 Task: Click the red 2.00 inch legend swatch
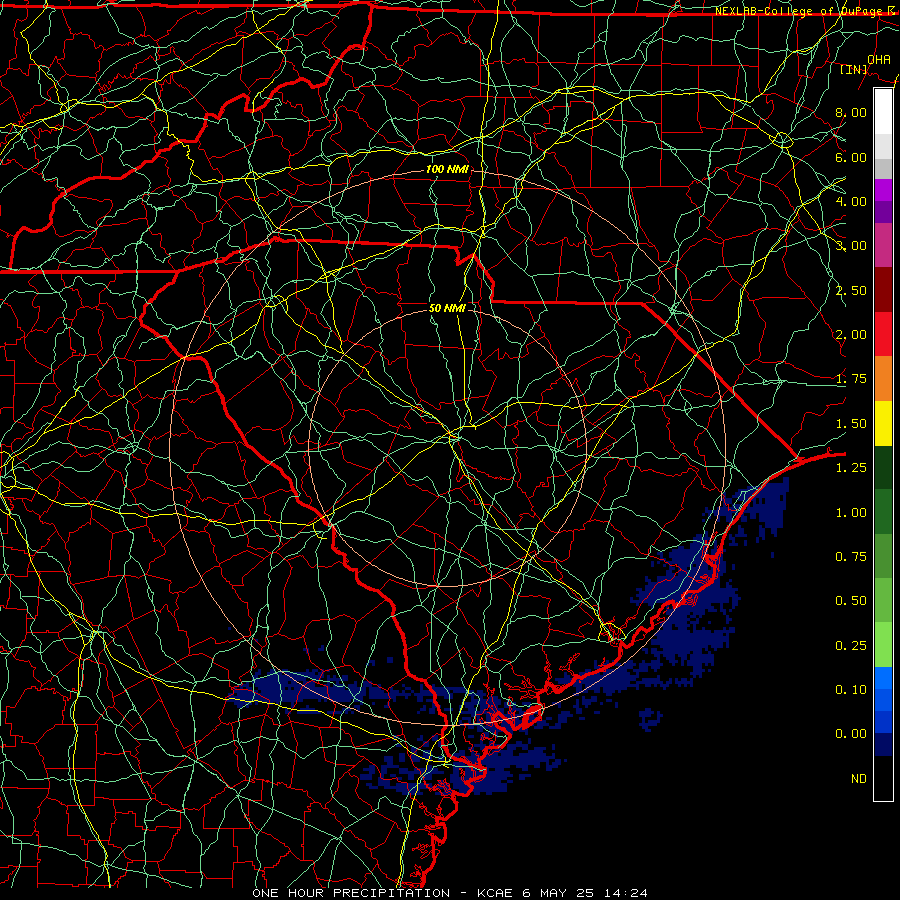883,334
